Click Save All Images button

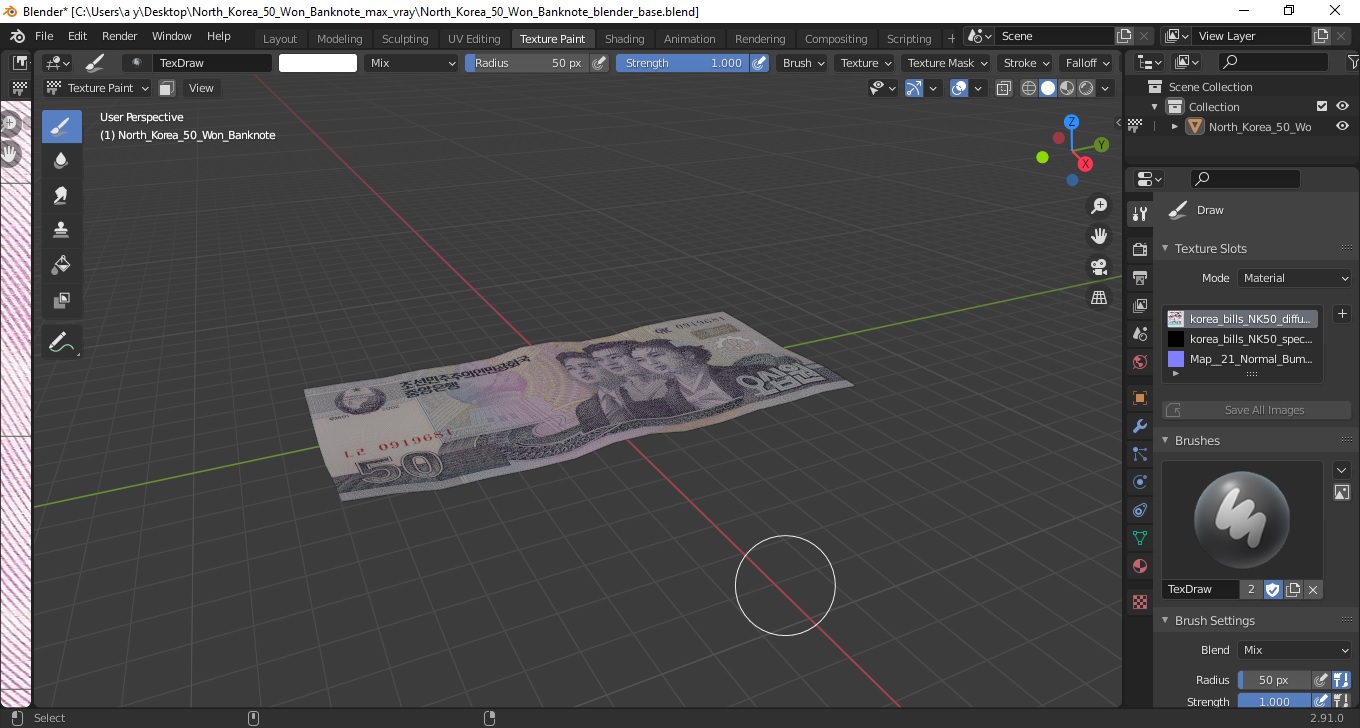coord(1257,410)
